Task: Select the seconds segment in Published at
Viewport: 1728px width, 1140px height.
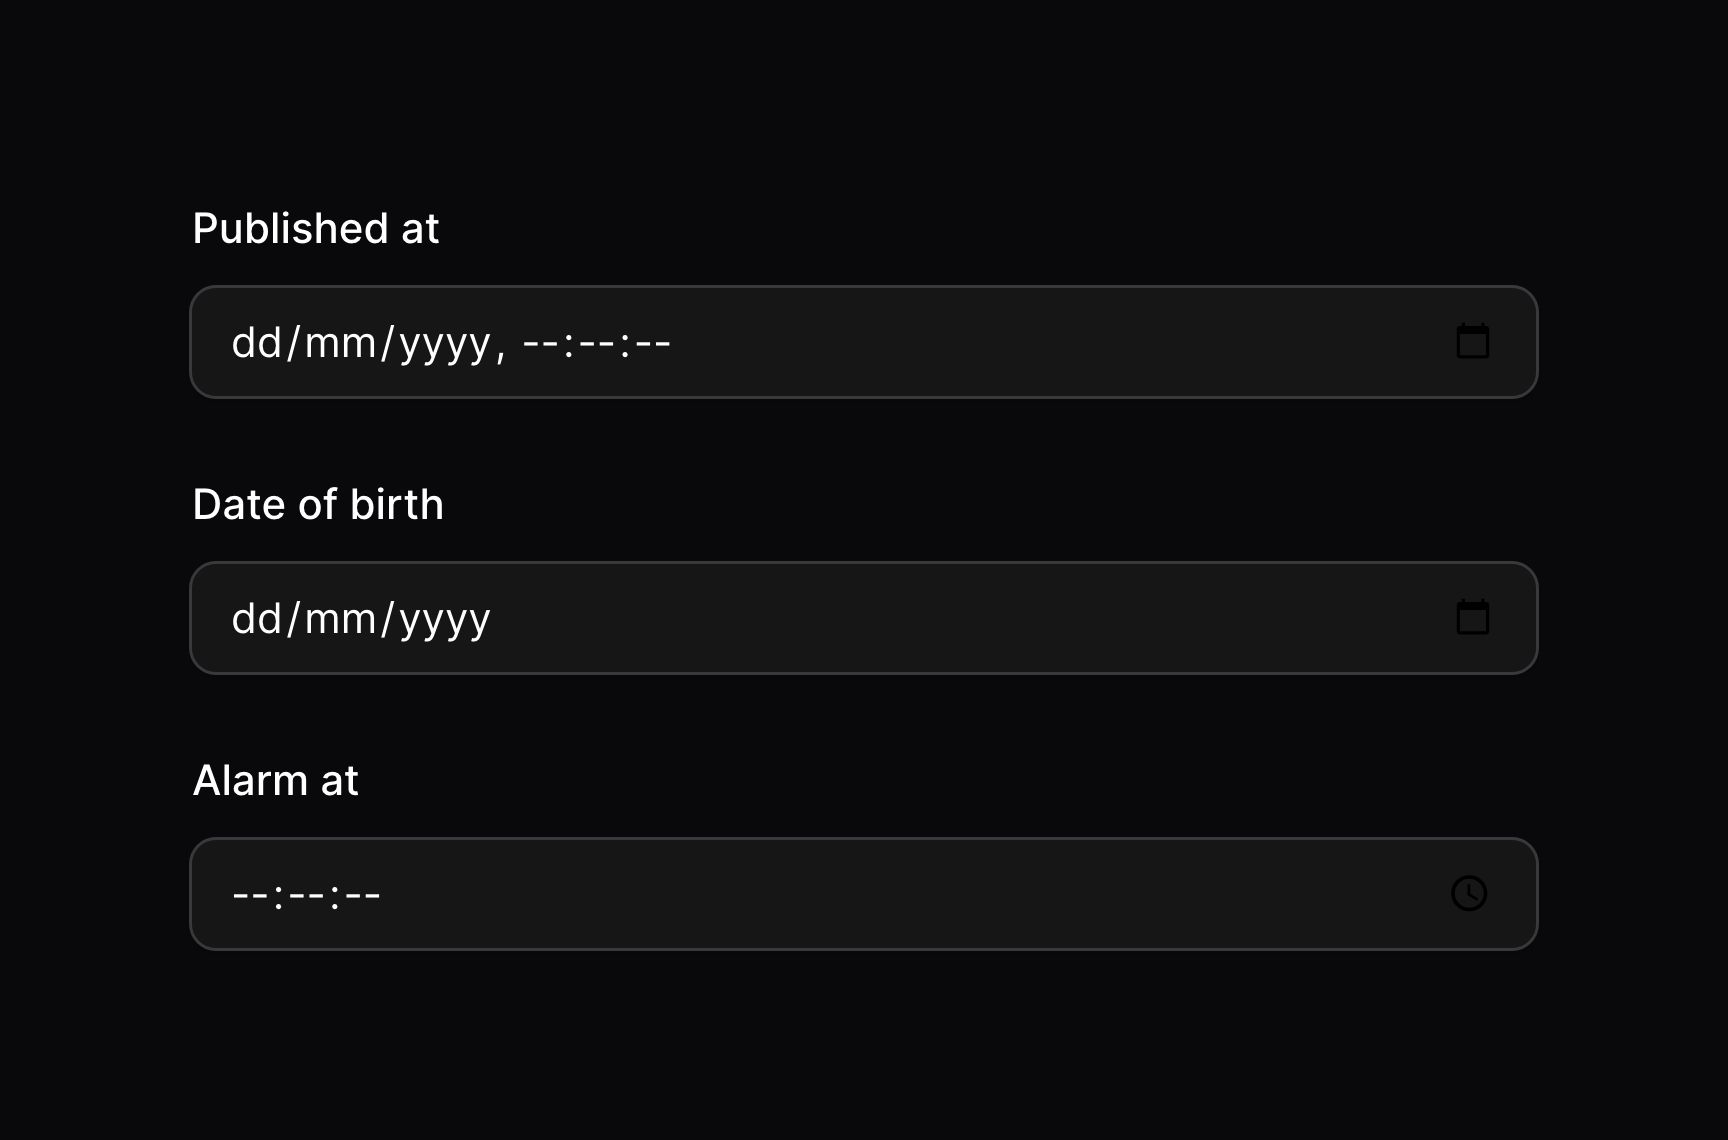Action: [x=653, y=343]
